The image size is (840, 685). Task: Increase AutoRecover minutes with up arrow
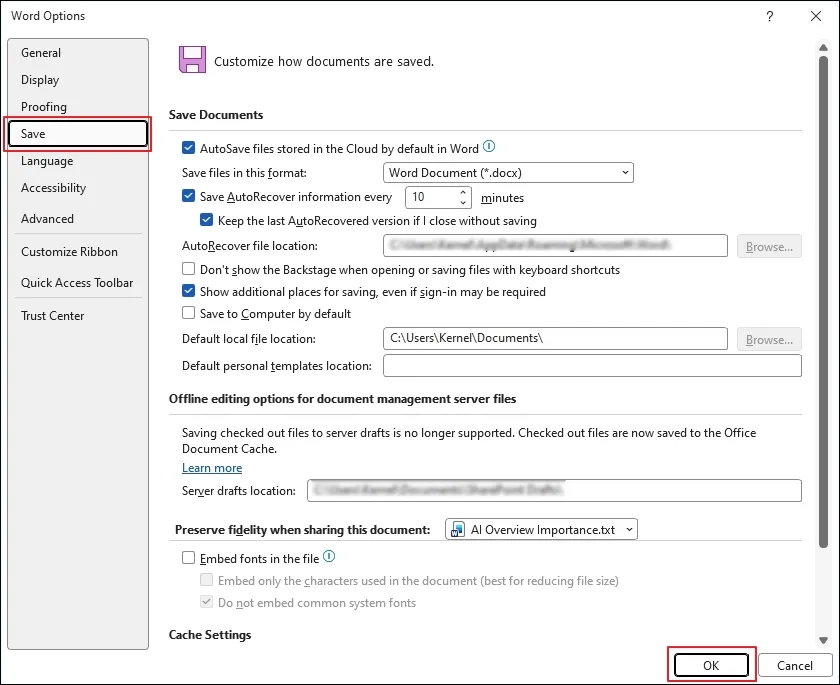tap(463, 192)
